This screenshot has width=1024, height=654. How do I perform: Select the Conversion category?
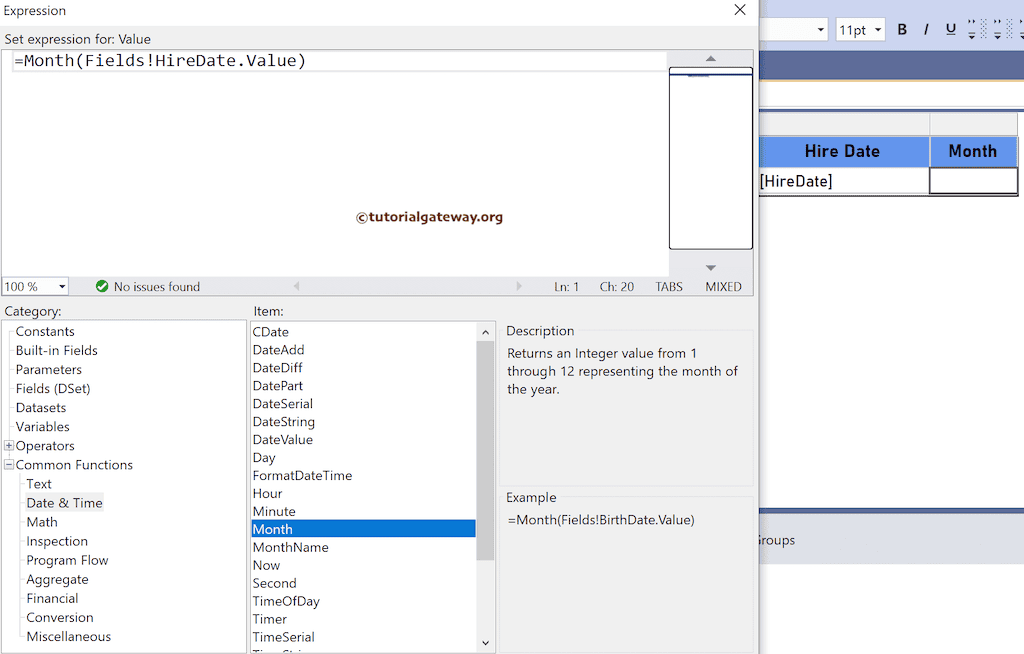[x=59, y=617]
